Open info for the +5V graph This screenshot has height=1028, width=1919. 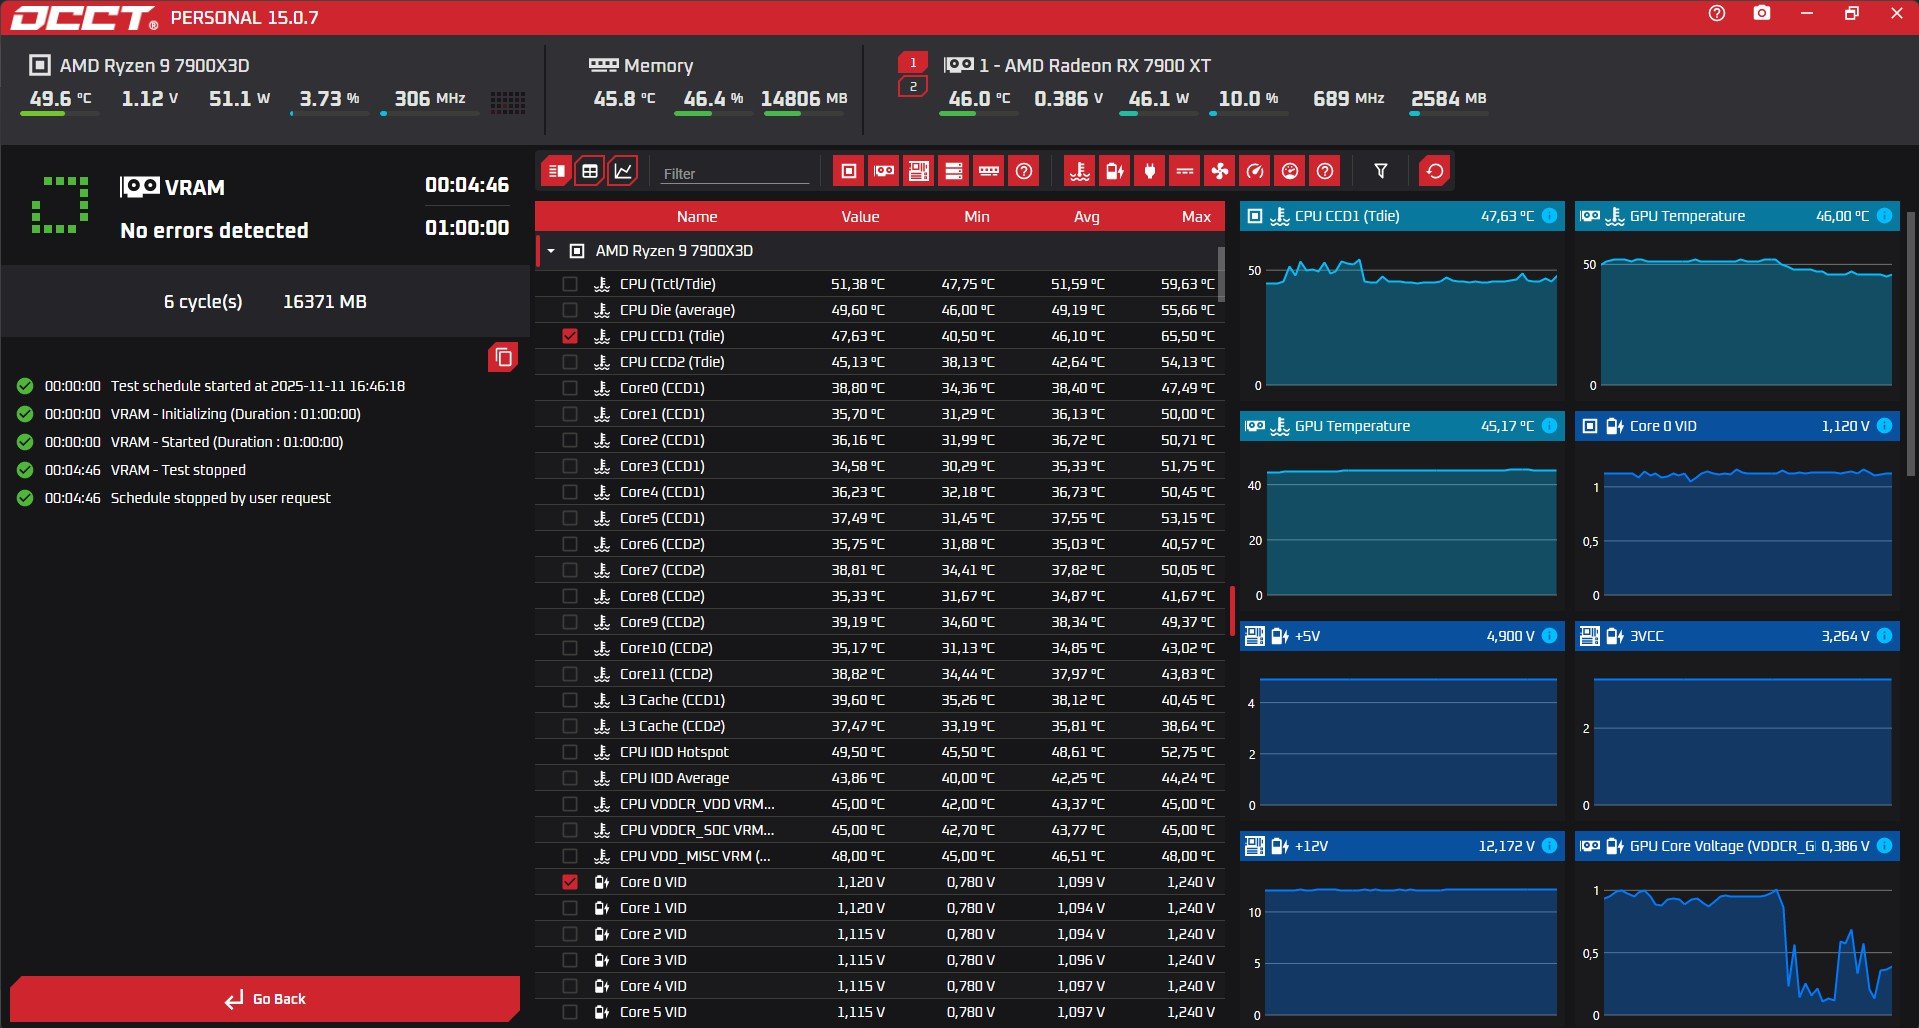click(1549, 636)
